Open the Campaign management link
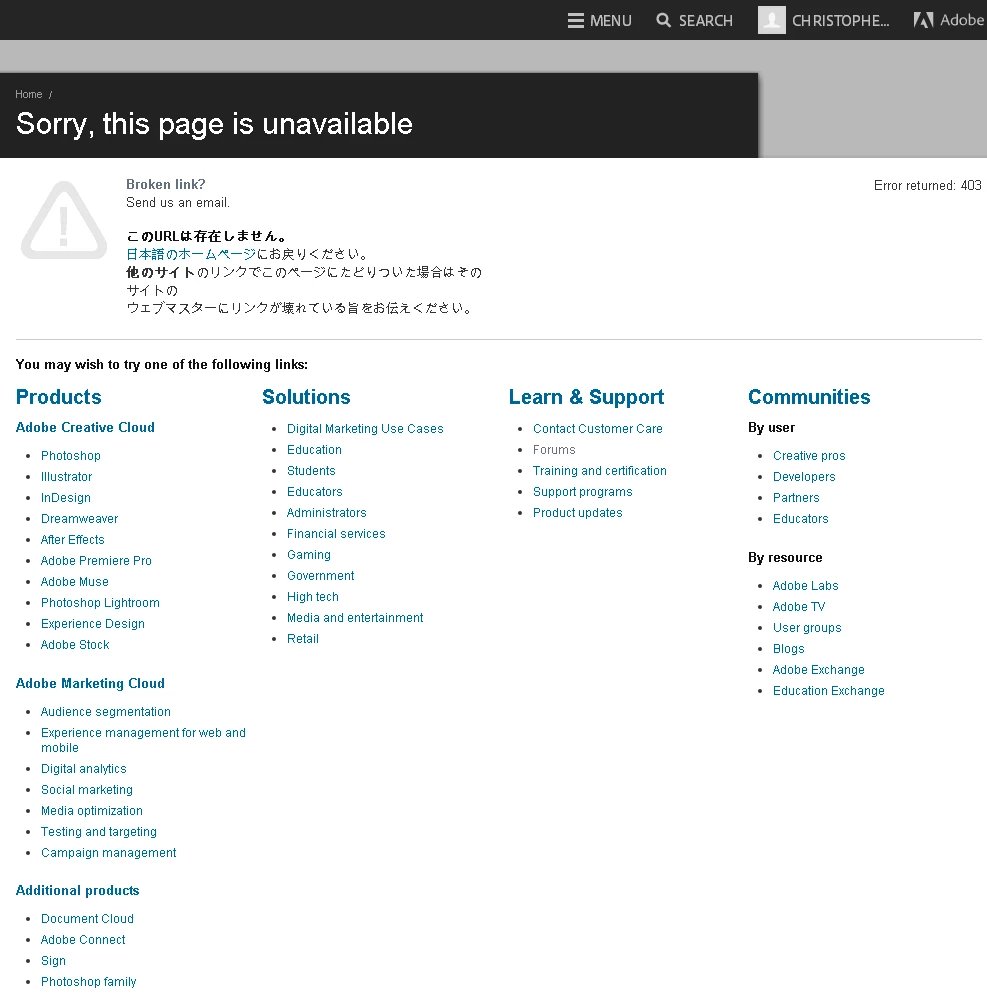 coord(108,853)
